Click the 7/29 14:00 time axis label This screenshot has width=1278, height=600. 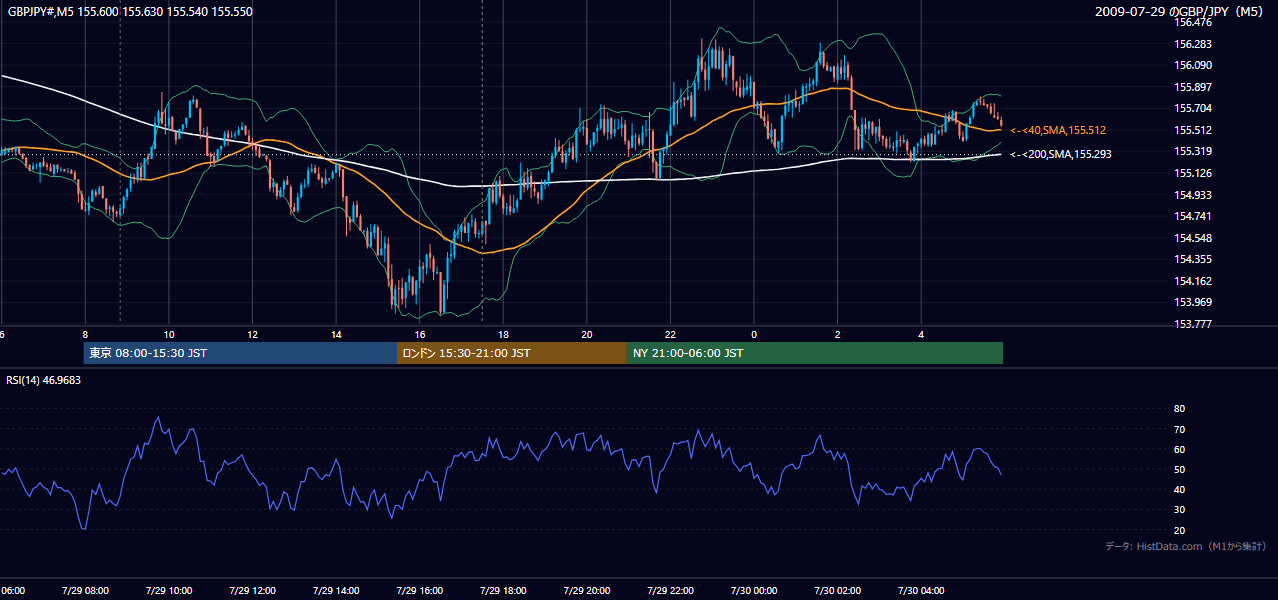click(335, 591)
